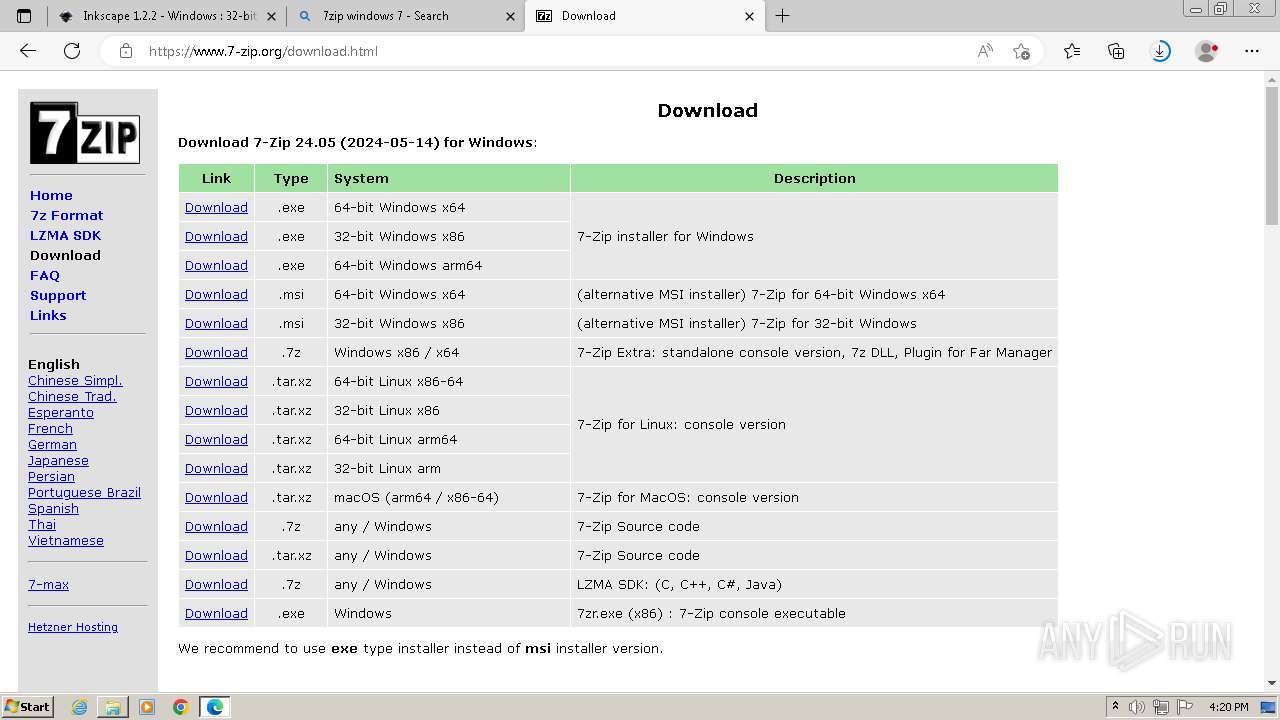Open FAQ page
Viewport: 1280px width, 720px height.
pyautogui.click(x=45, y=275)
